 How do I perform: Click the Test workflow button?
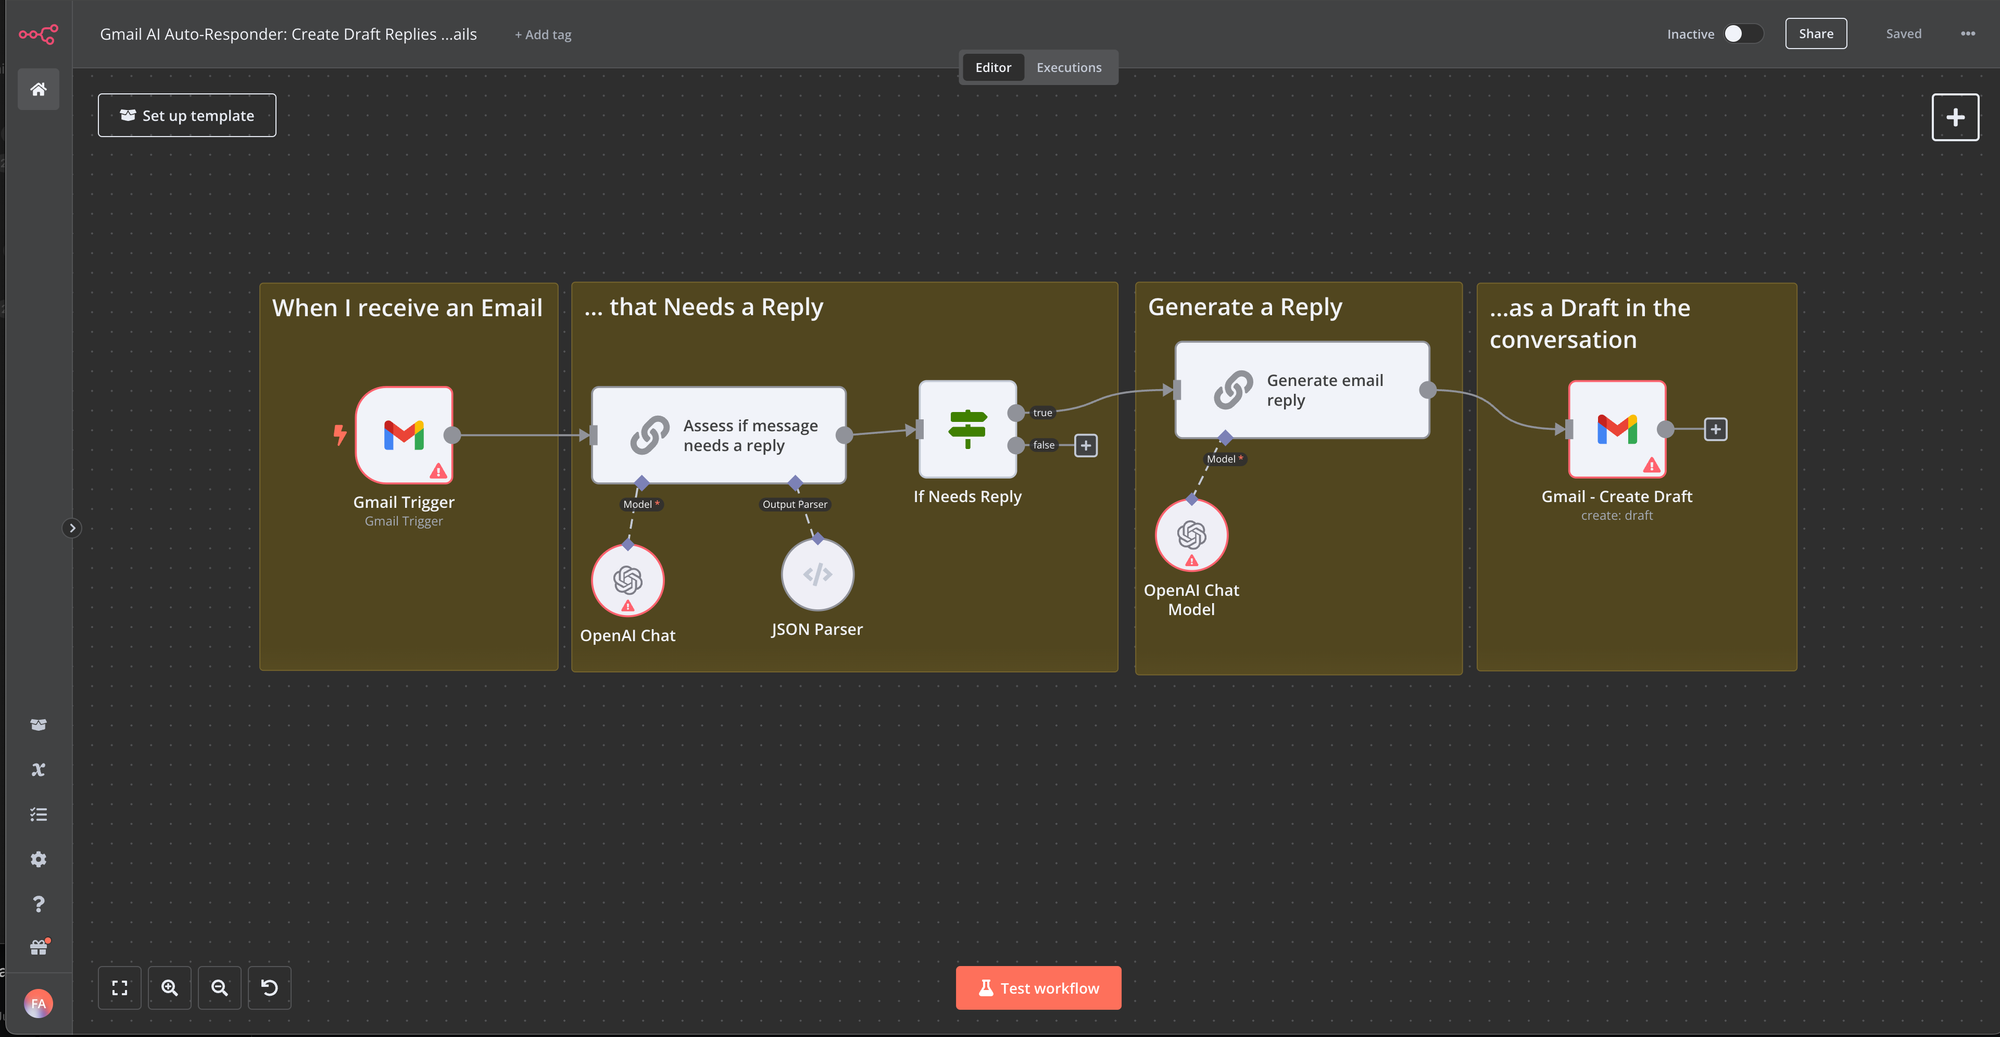[1038, 987]
